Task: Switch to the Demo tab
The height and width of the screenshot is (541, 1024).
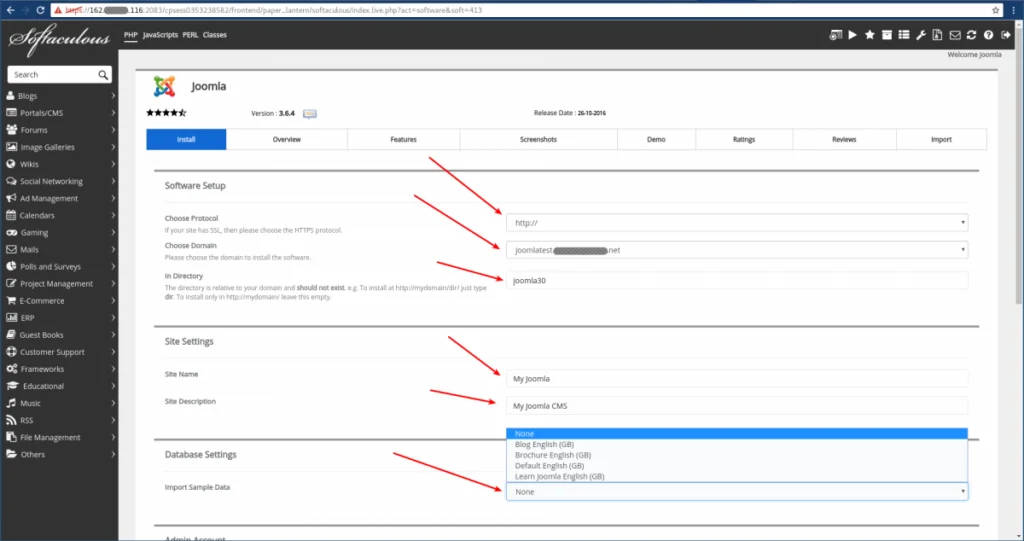Action: [x=656, y=139]
